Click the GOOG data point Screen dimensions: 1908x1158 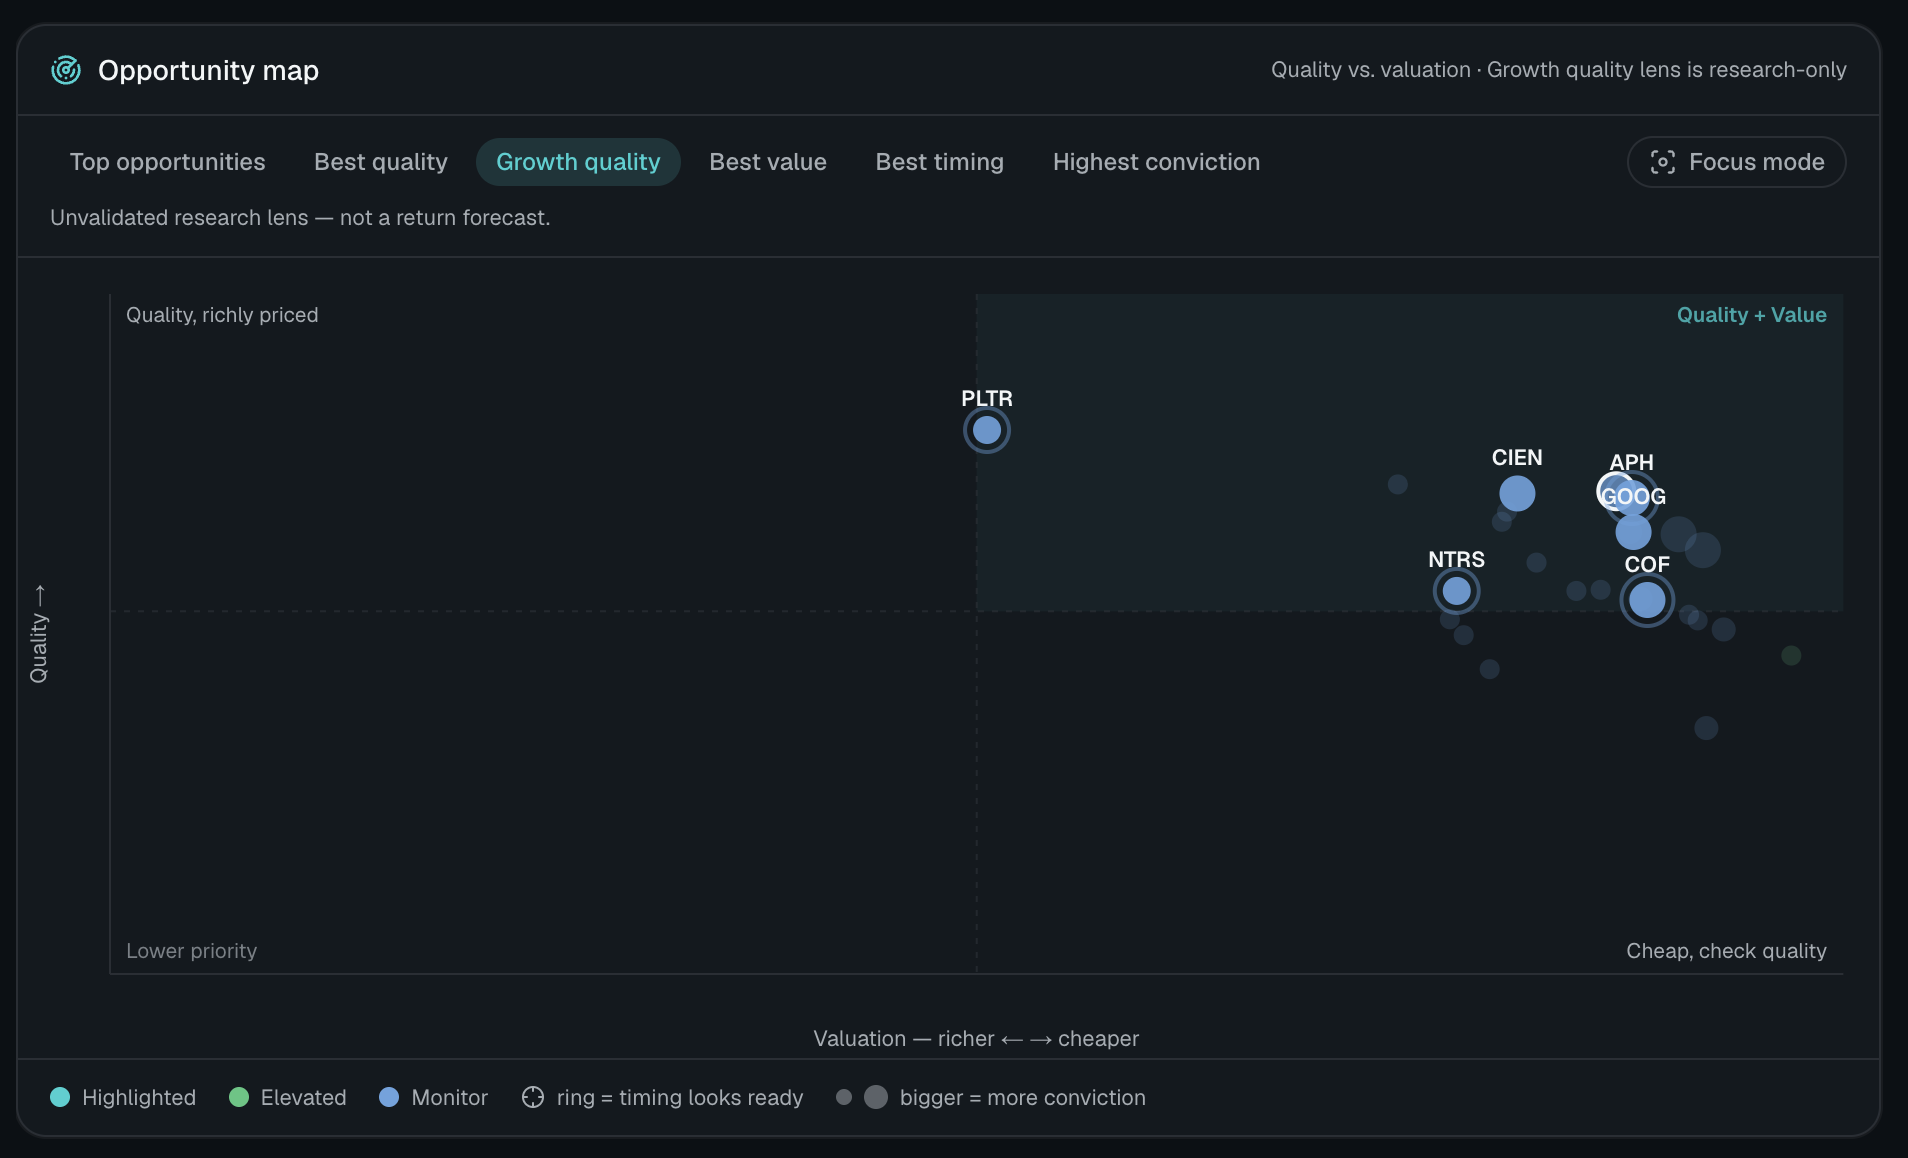[1633, 531]
